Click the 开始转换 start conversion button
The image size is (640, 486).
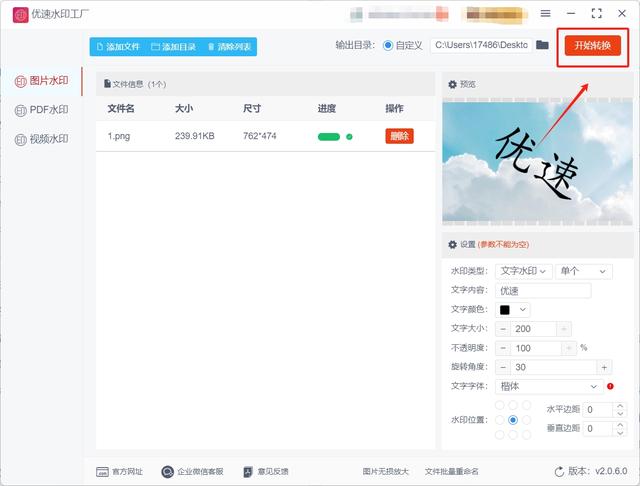tap(593, 45)
